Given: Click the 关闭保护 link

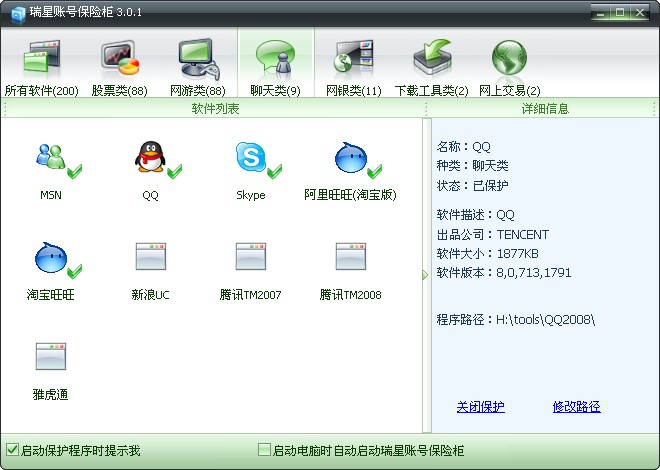Looking at the screenshot, I should tap(481, 406).
